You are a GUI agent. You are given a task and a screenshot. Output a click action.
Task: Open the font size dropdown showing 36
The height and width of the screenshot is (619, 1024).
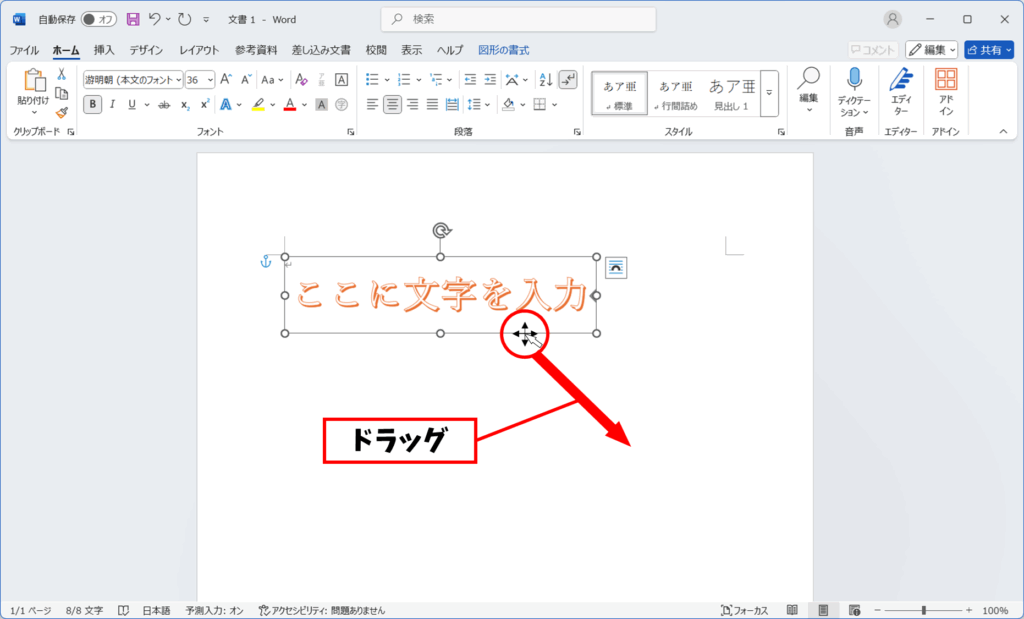pyautogui.click(x=199, y=80)
